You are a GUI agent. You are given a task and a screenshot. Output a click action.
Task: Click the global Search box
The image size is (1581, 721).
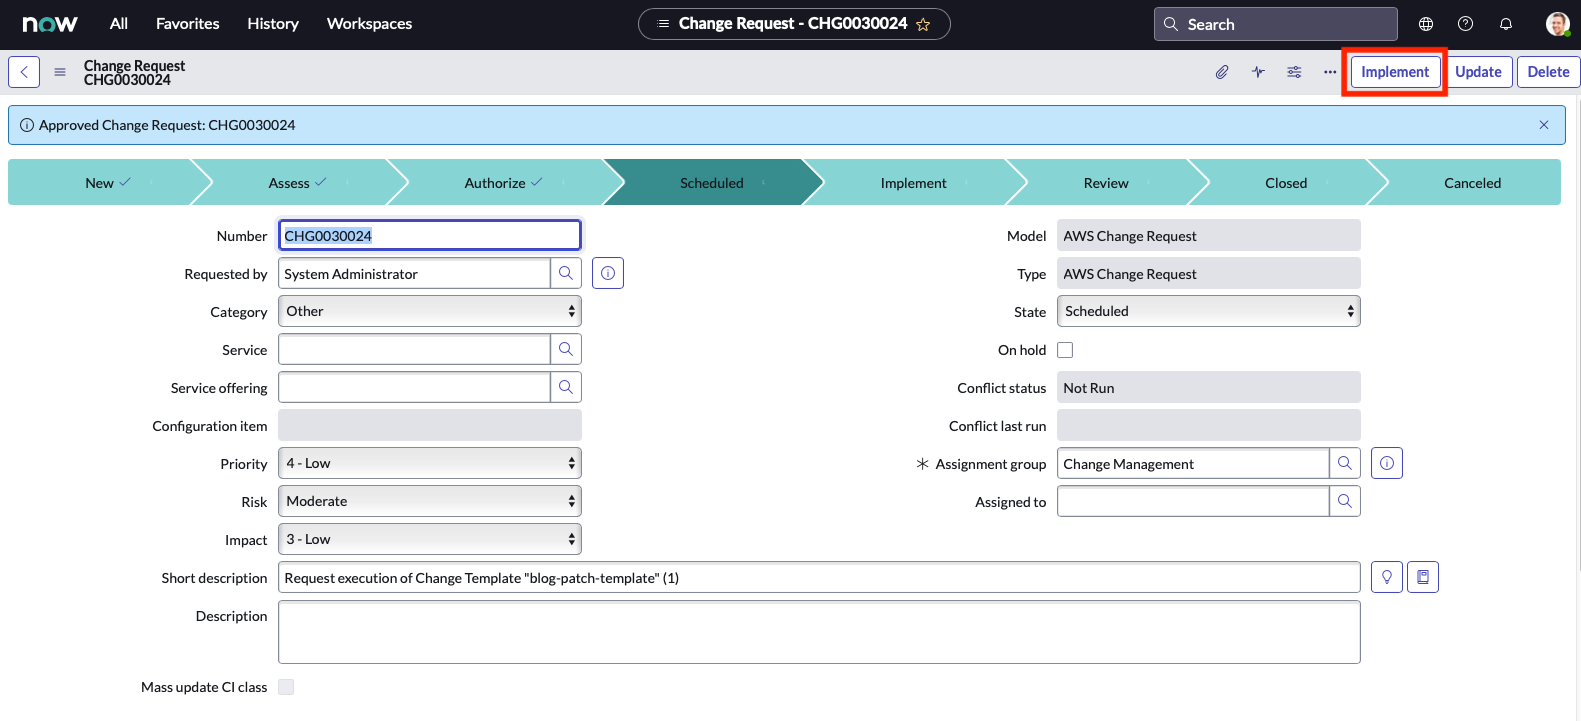1275,24
